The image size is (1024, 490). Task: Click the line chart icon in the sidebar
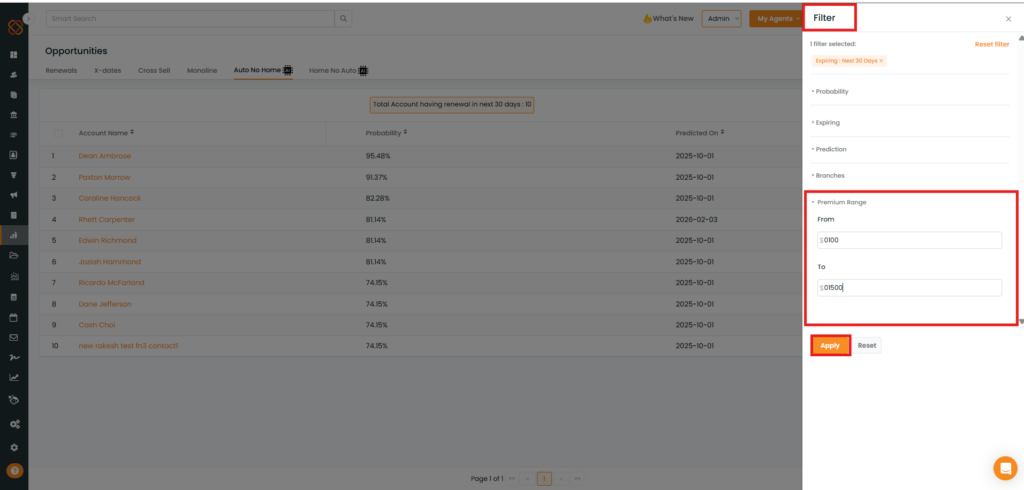14,377
